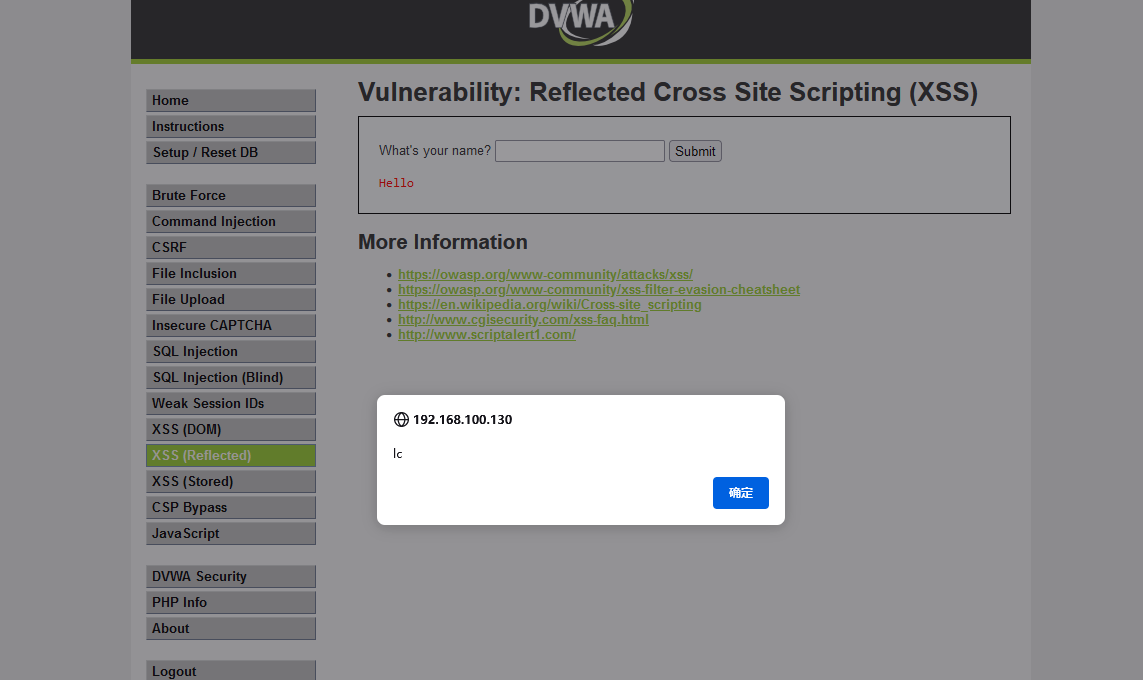Open XSS (DOM) page
The width and height of the screenshot is (1143, 680).
[x=231, y=429]
